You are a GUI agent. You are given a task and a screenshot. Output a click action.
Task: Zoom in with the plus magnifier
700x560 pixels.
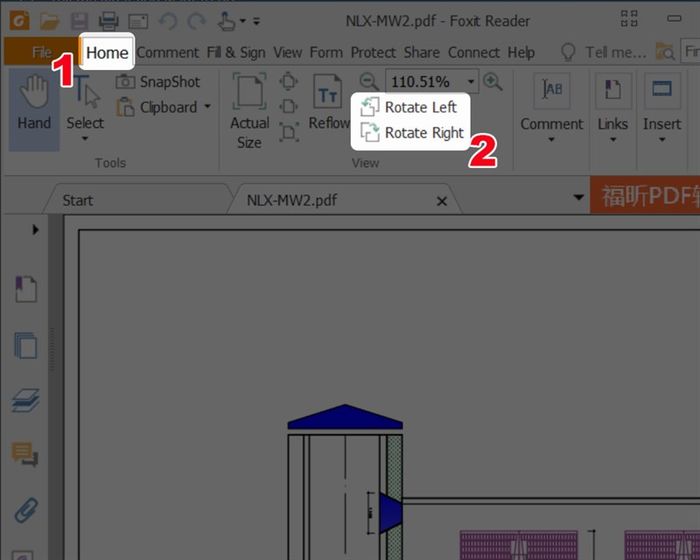coord(492,82)
